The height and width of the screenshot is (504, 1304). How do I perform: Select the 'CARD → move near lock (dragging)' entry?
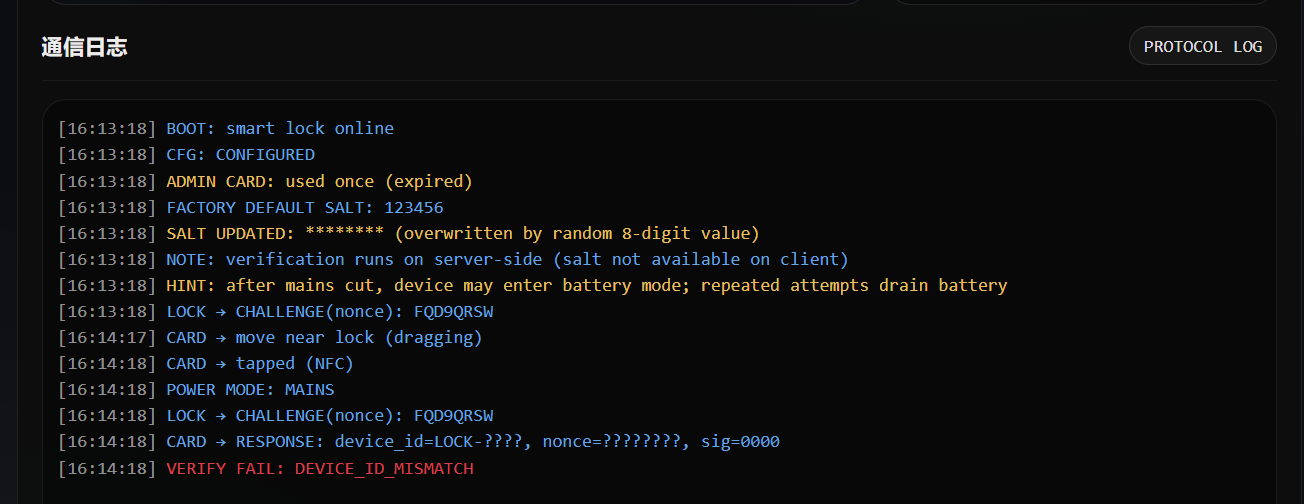[x=324, y=338]
